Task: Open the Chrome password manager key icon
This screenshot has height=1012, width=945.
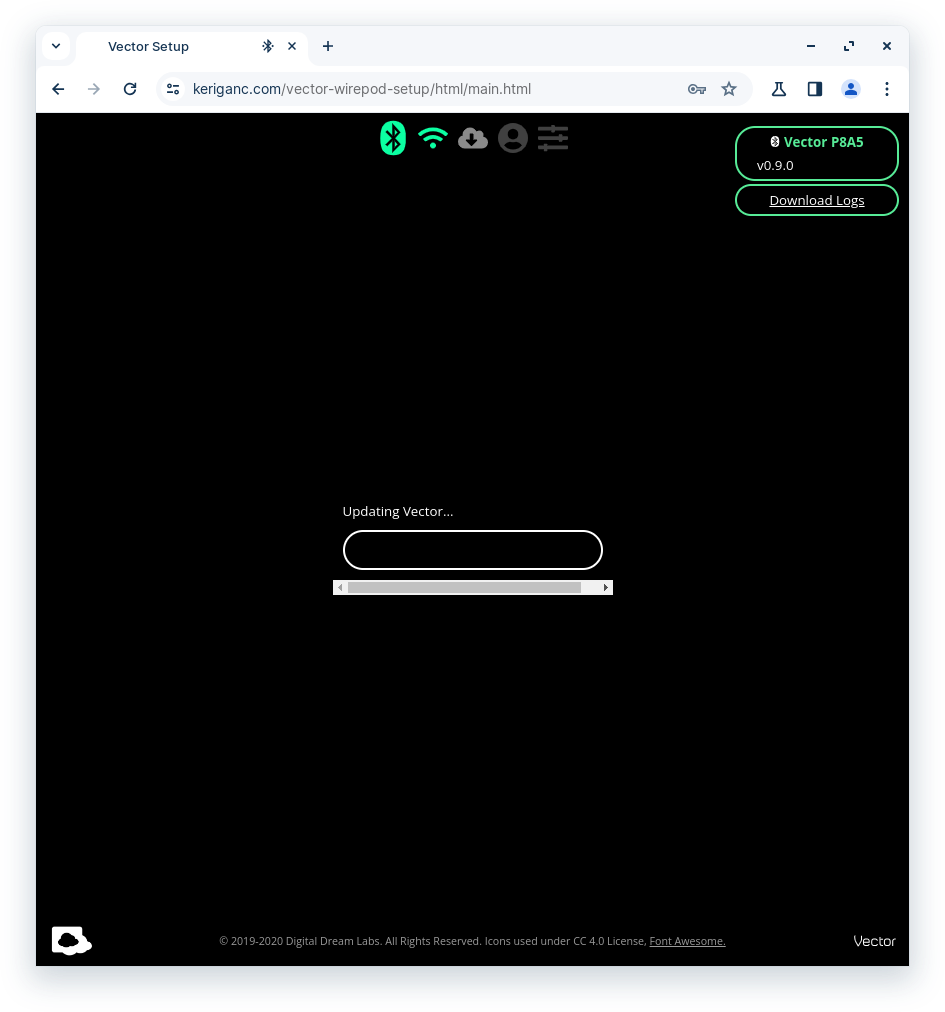Action: (696, 89)
